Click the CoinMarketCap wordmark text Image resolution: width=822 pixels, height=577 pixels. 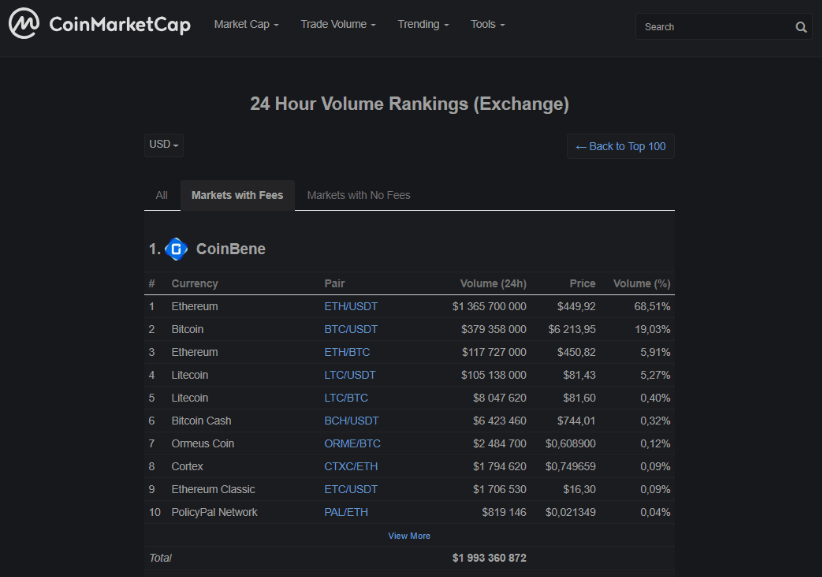120,25
